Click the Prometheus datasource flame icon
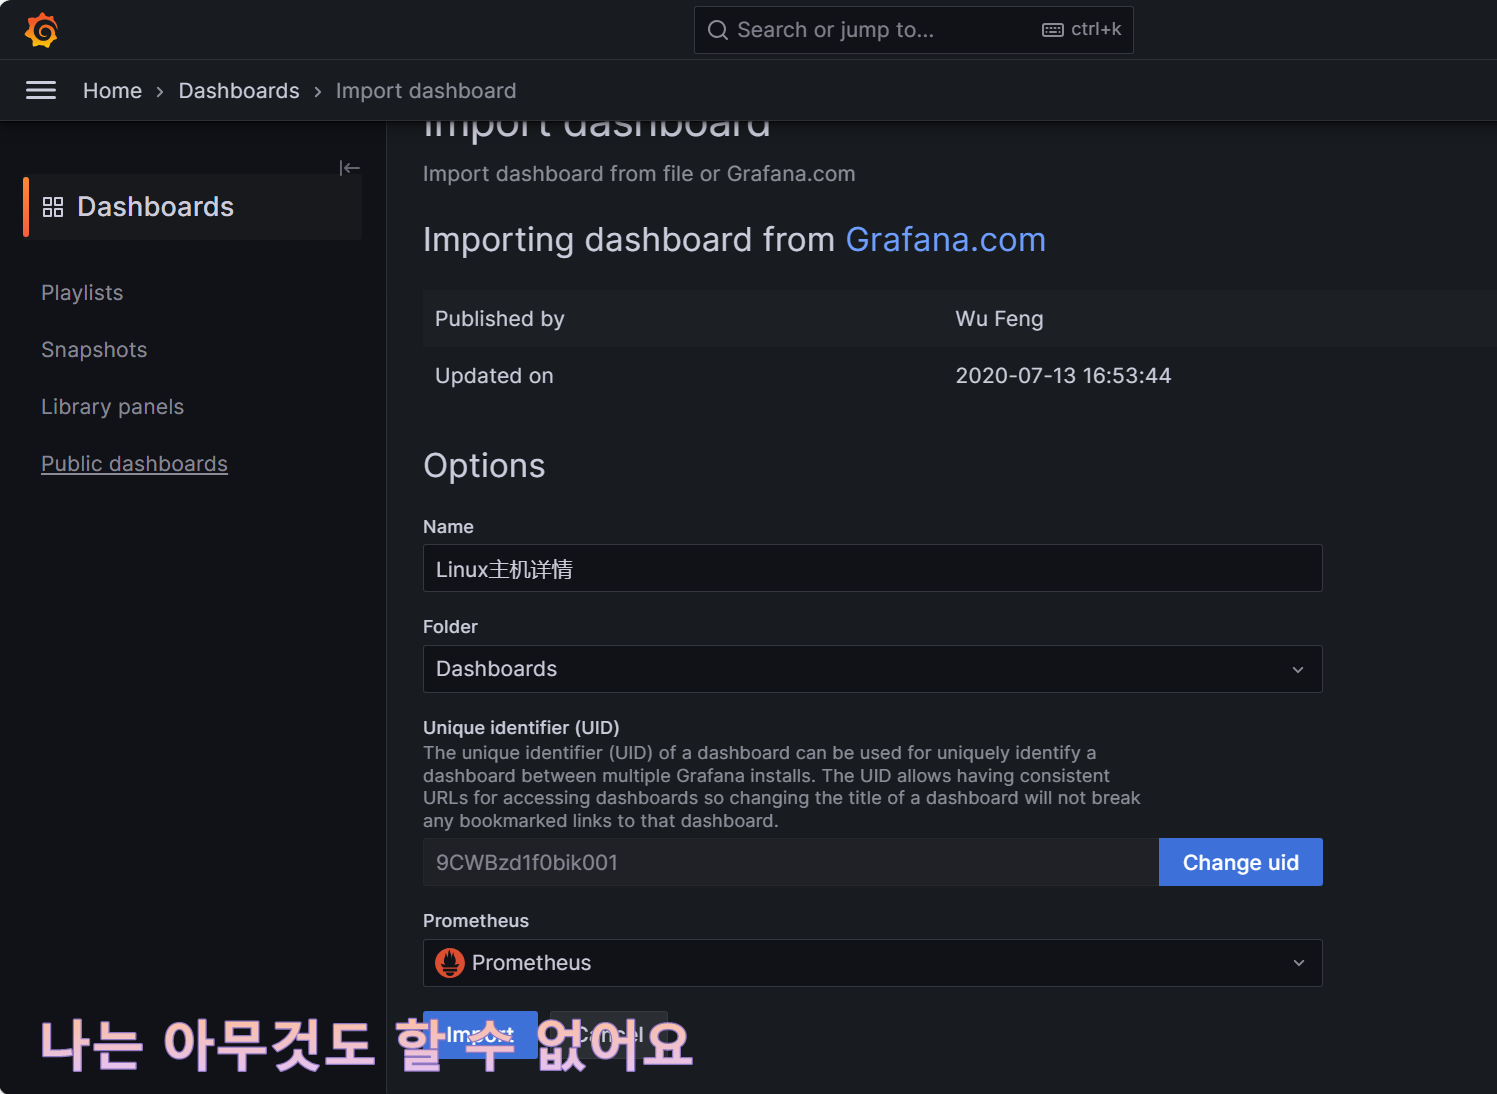Image resolution: width=1497 pixels, height=1094 pixels. coord(450,963)
